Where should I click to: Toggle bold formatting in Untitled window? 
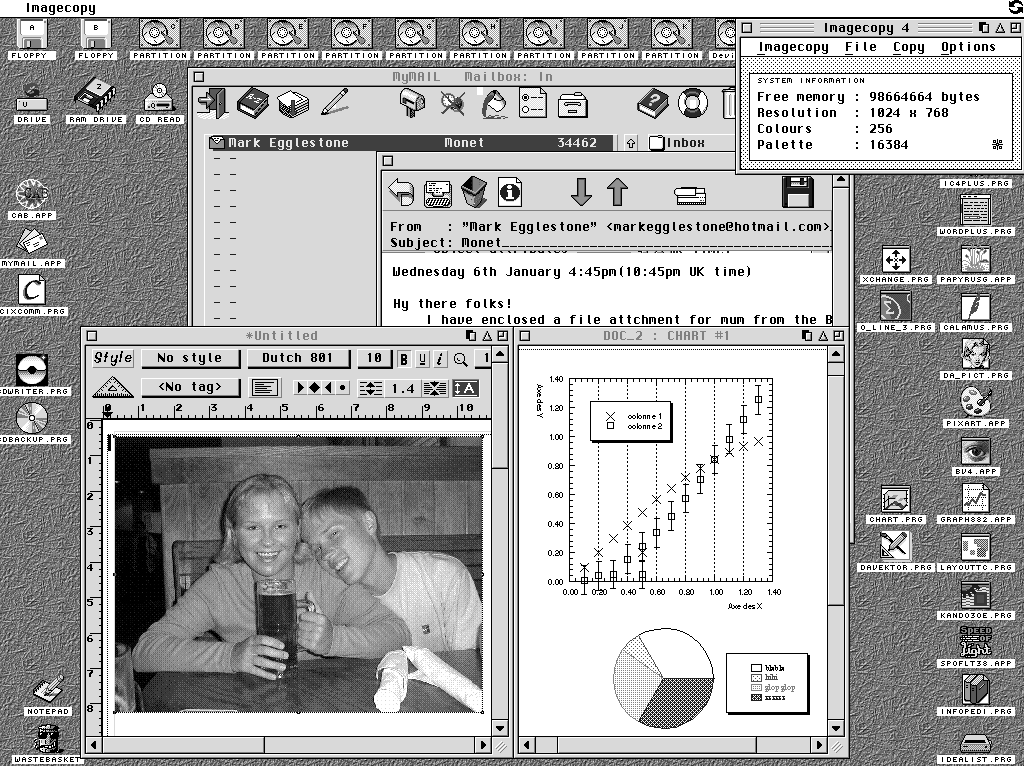tap(404, 359)
